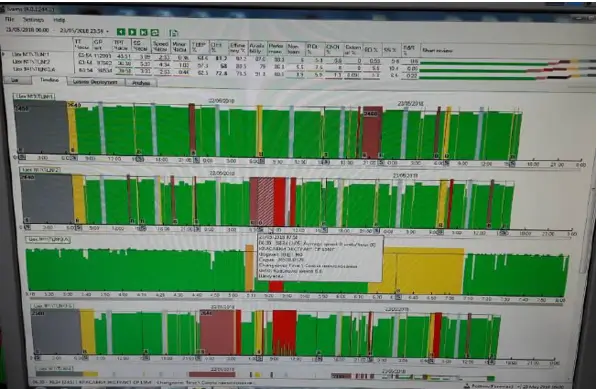Image resolution: width=597 pixels, height=389 pixels.
Task: Click the start date field 22/05/2018 06:00
Action: (x=27, y=30)
